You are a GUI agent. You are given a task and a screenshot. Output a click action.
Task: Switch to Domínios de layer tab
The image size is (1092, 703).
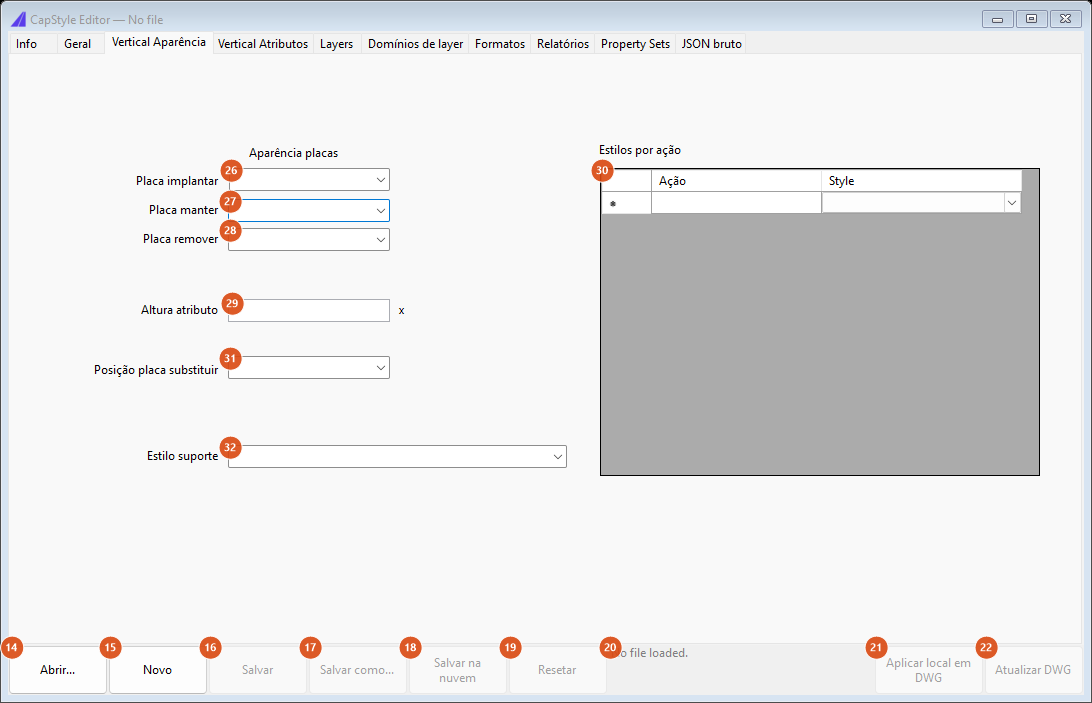[x=415, y=44]
